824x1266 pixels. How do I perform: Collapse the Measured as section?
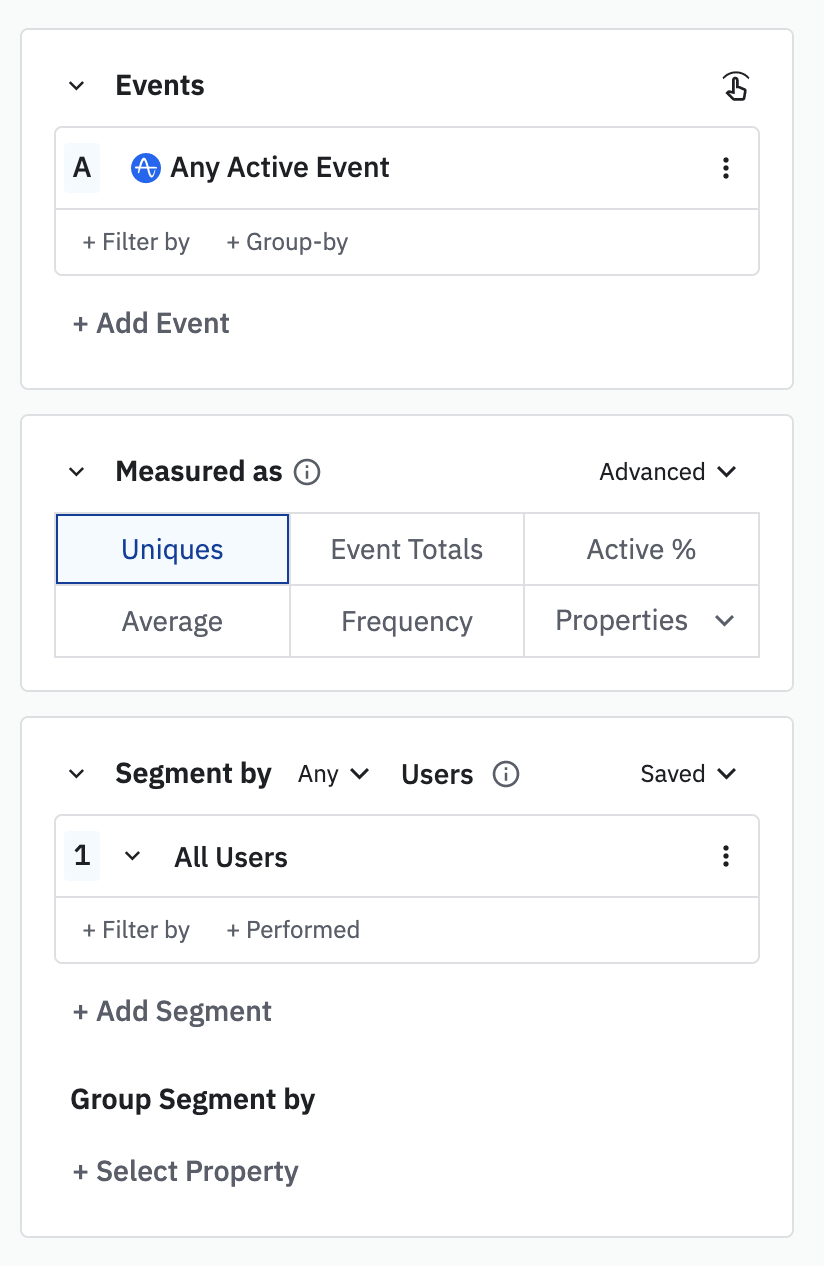click(x=77, y=472)
